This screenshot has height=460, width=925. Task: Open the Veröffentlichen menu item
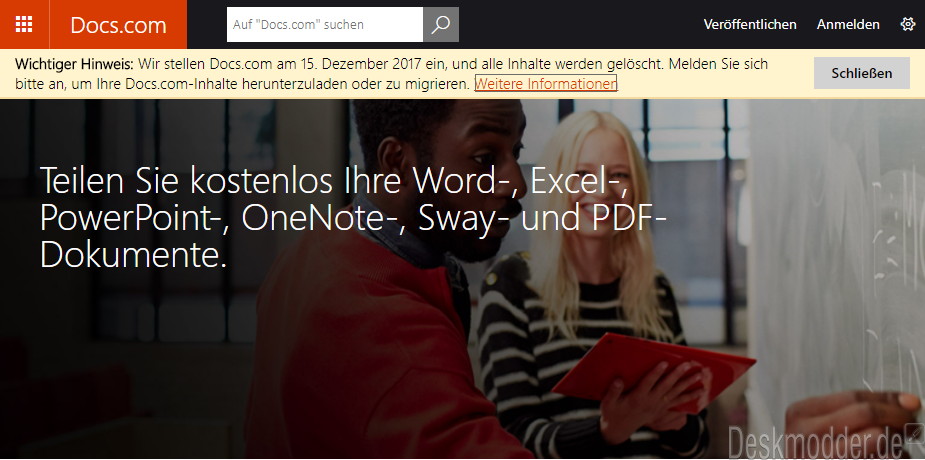[x=750, y=25]
